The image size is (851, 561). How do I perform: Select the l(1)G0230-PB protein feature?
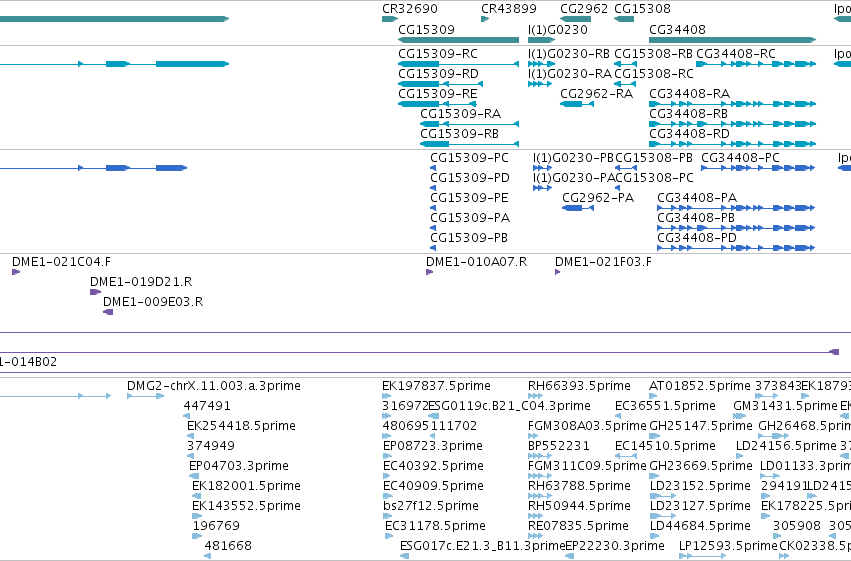542,168
